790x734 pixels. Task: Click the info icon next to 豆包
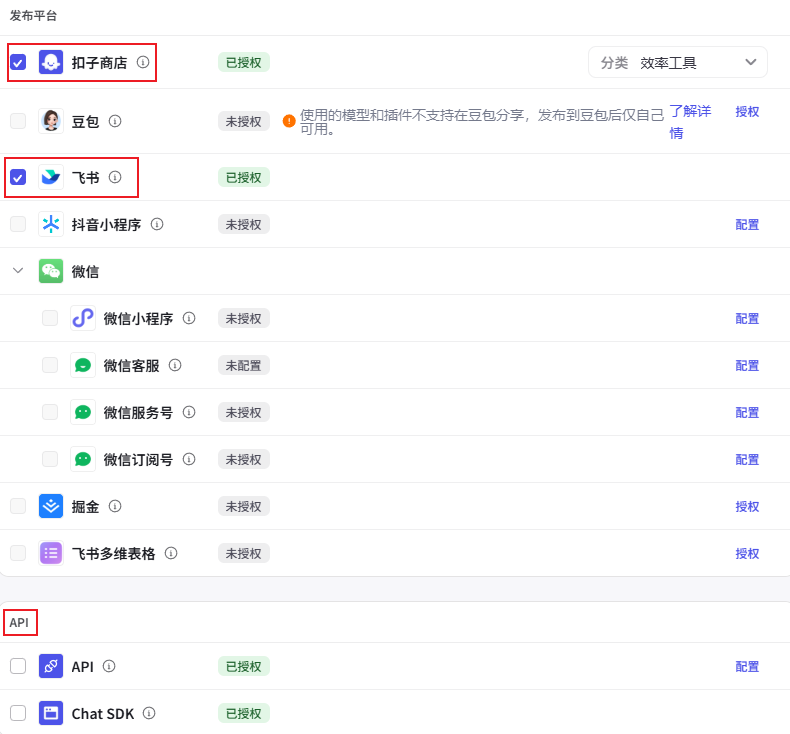pyautogui.click(x=115, y=121)
